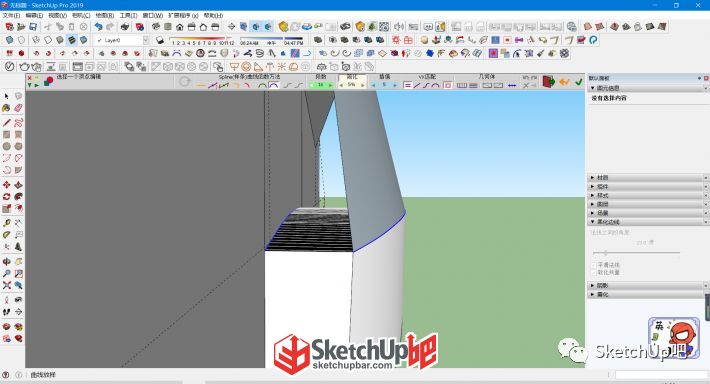
Task: Click the blue Undo arrow
Action: pos(98,27)
